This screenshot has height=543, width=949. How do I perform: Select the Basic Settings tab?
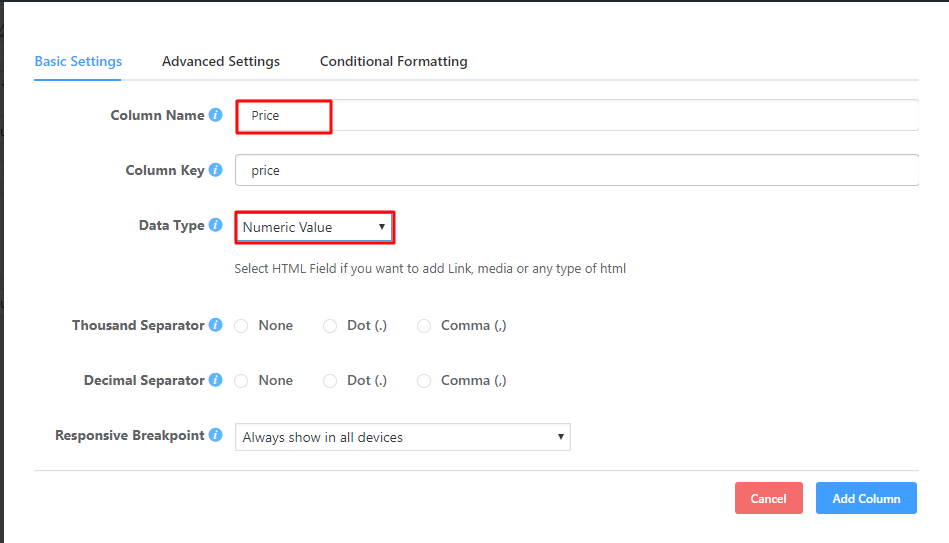[78, 61]
